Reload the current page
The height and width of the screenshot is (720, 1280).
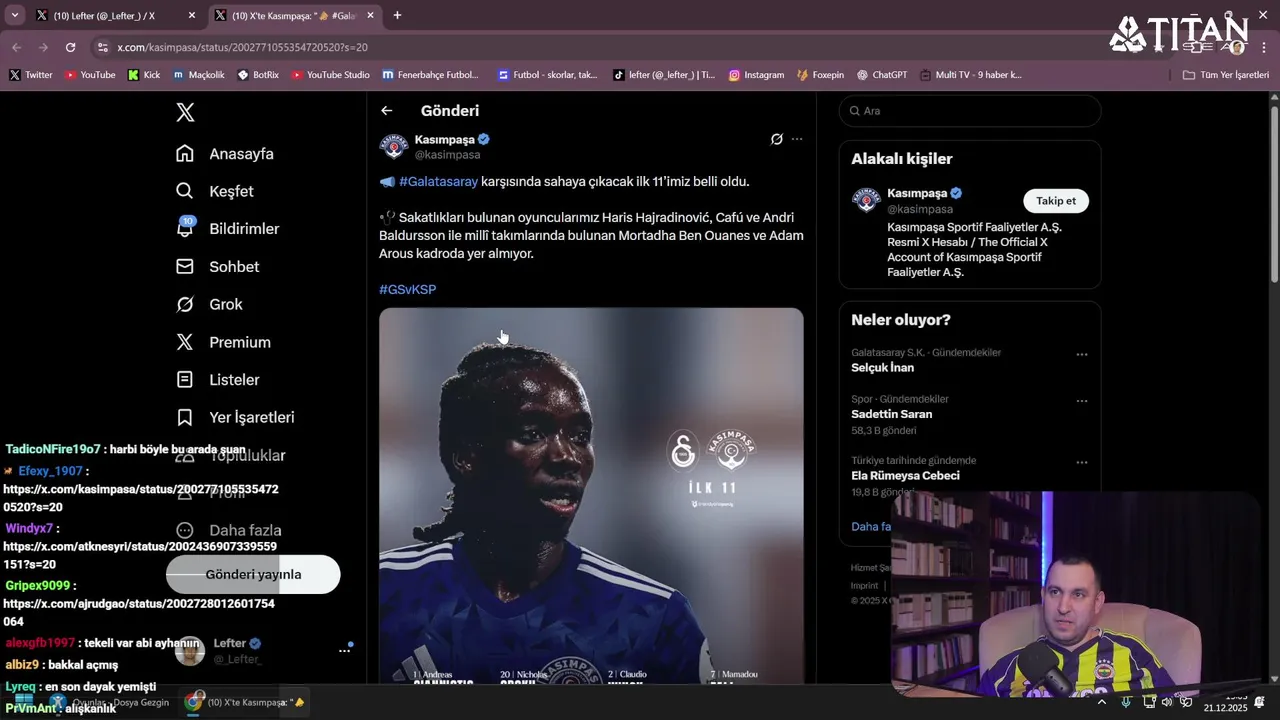(x=70, y=47)
